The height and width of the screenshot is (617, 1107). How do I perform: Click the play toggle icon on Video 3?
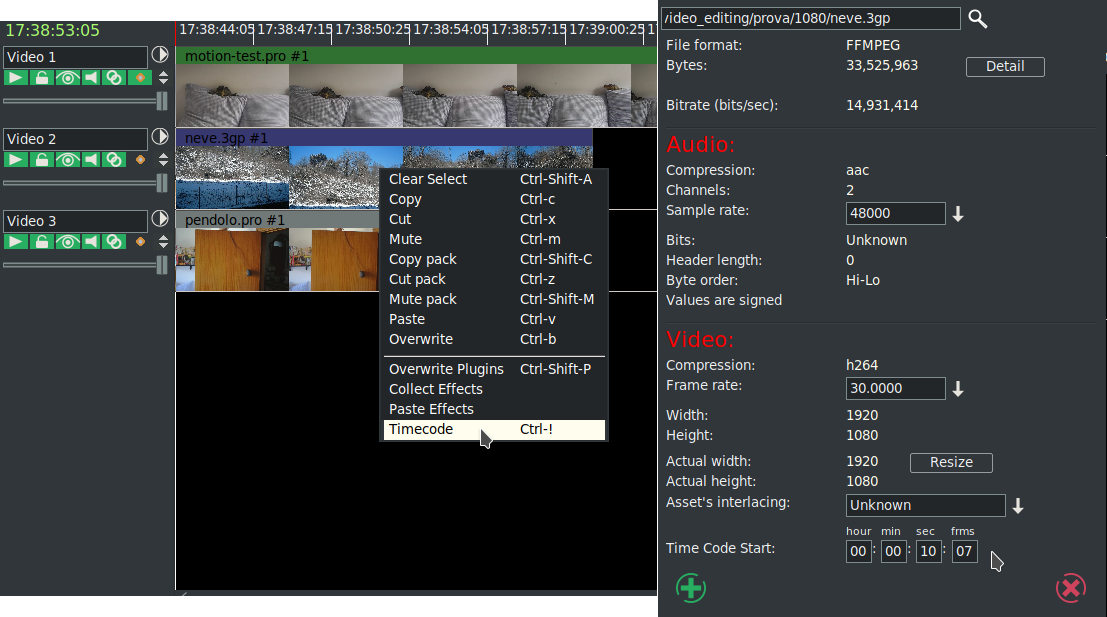click(16, 241)
